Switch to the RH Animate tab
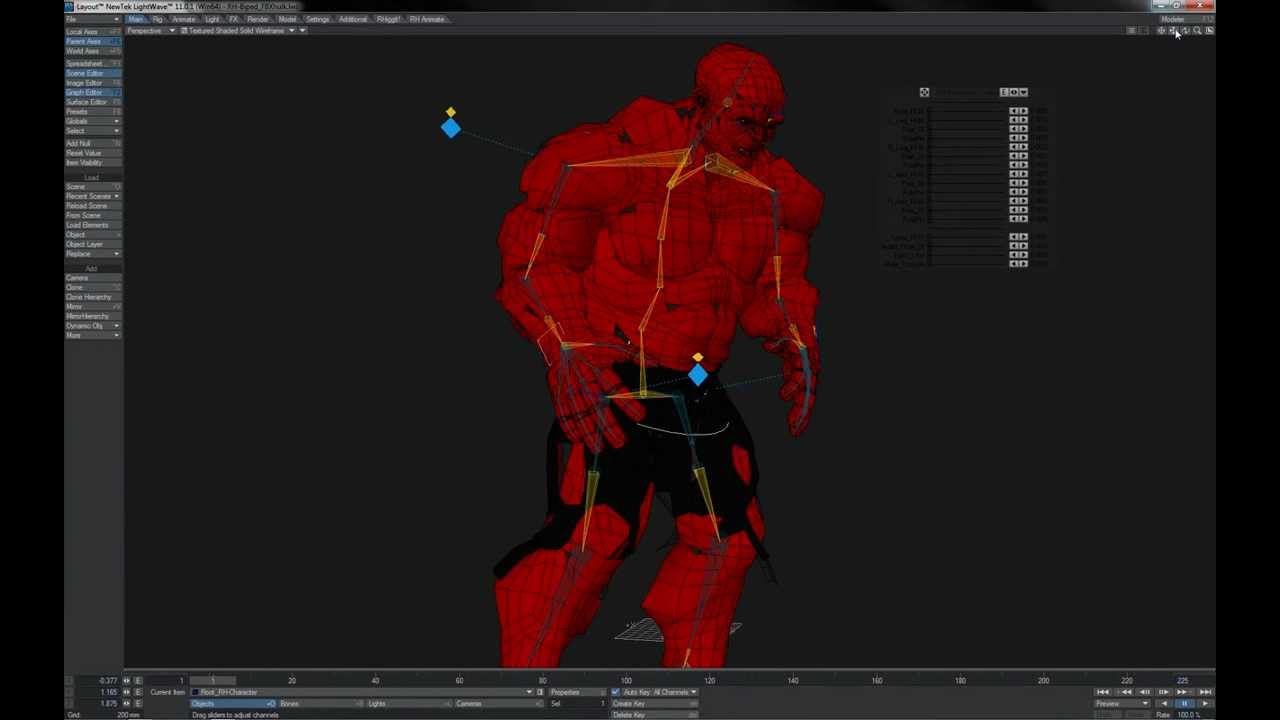The width and height of the screenshot is (1280, 720). coord(427,19)
